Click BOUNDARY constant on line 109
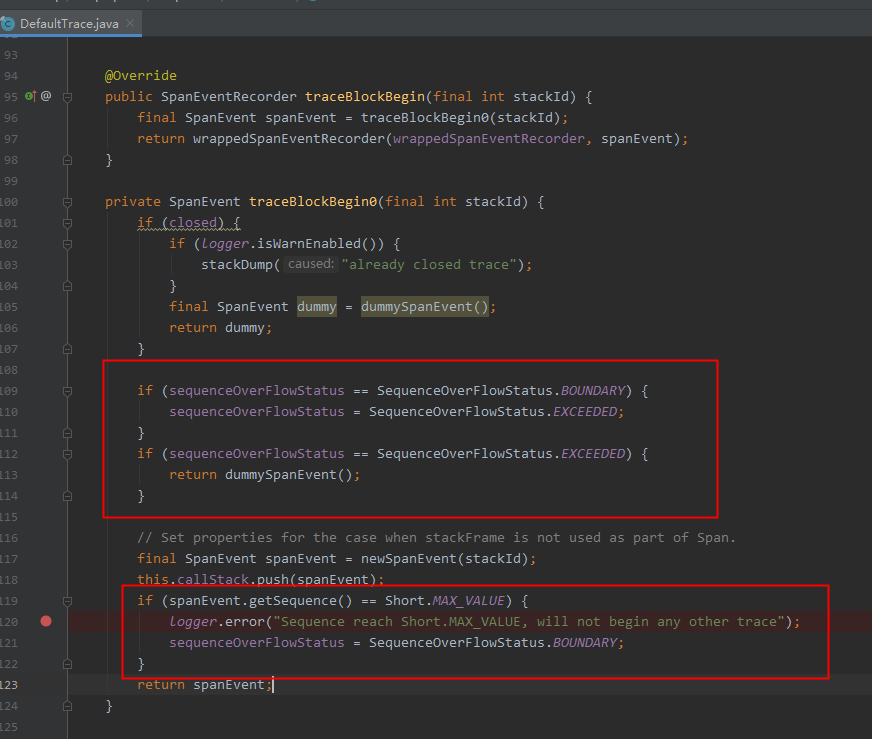Viewport: 872px width, 739px height. tap(593, 391)
